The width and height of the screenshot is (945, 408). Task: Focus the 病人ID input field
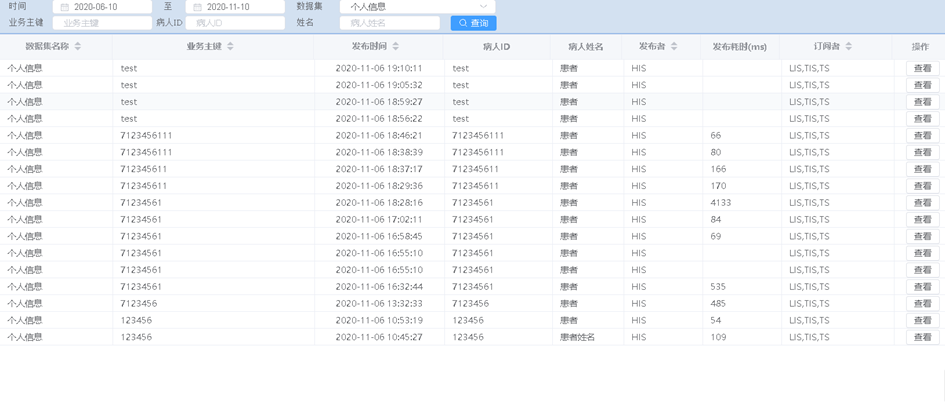click(x=235, y=23)
